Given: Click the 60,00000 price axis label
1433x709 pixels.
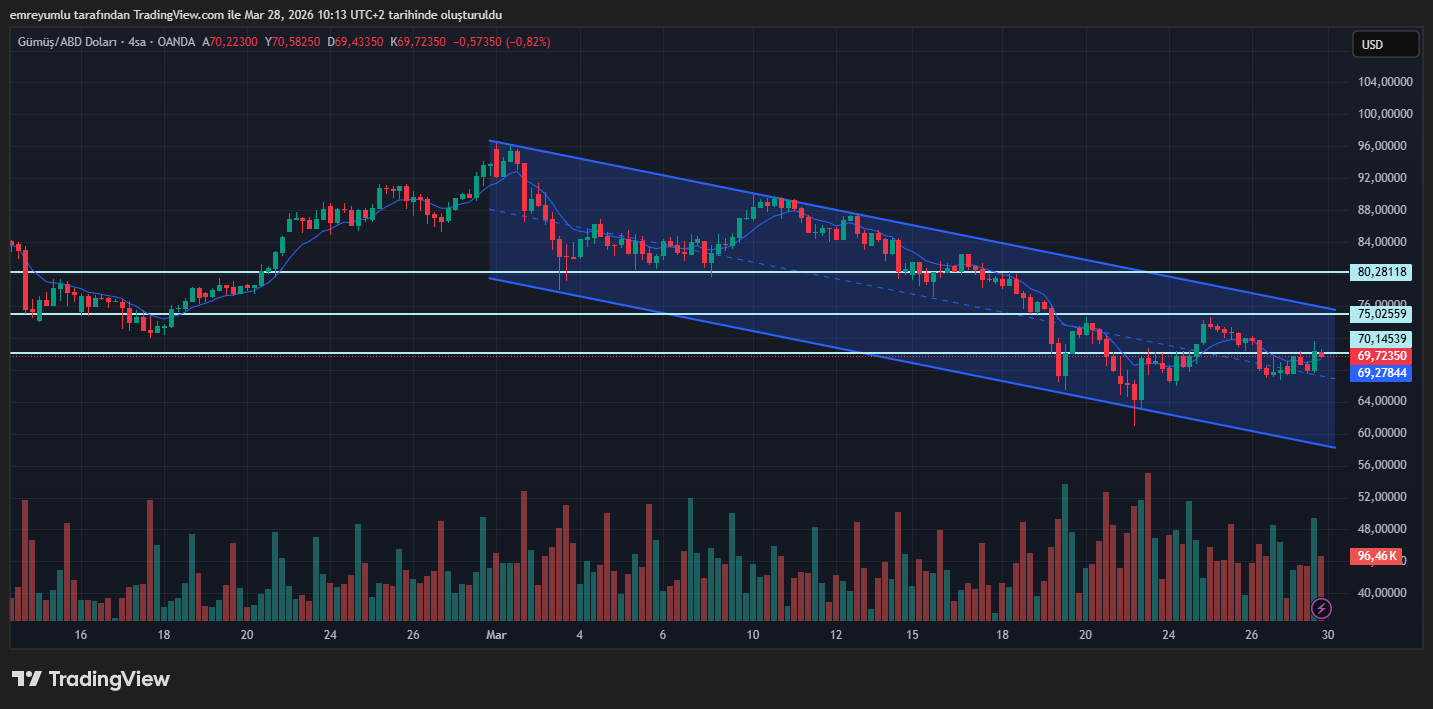Looking at the screenshot, I should [x=1383, y=433].
